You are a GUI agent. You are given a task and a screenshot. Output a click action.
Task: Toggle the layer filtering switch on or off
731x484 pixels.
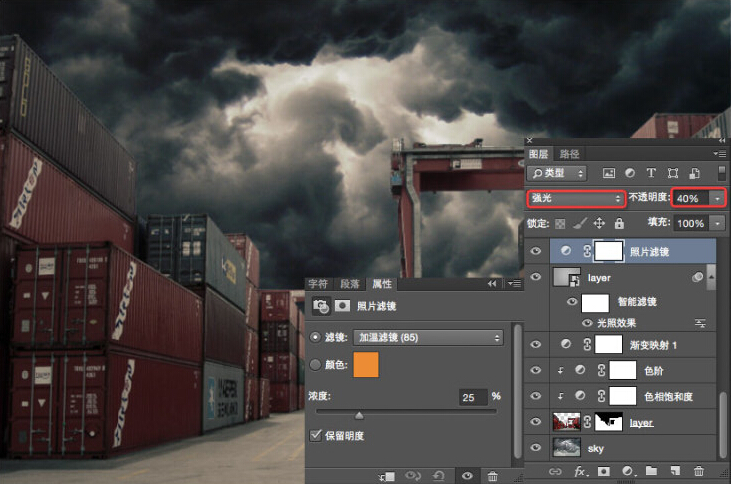pos(721,173)
